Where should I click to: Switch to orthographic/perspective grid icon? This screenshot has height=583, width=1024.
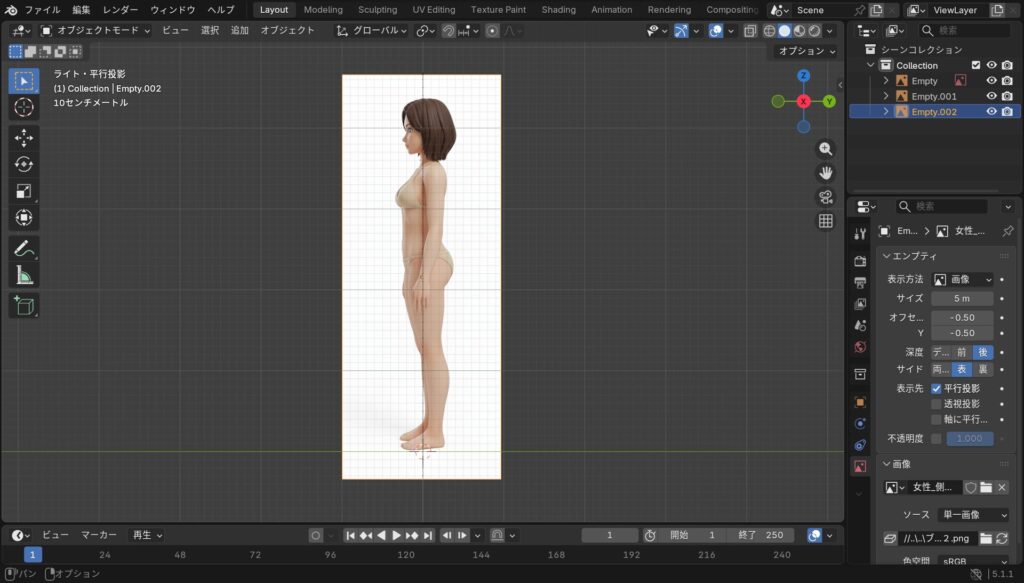[x=826, y=221]
